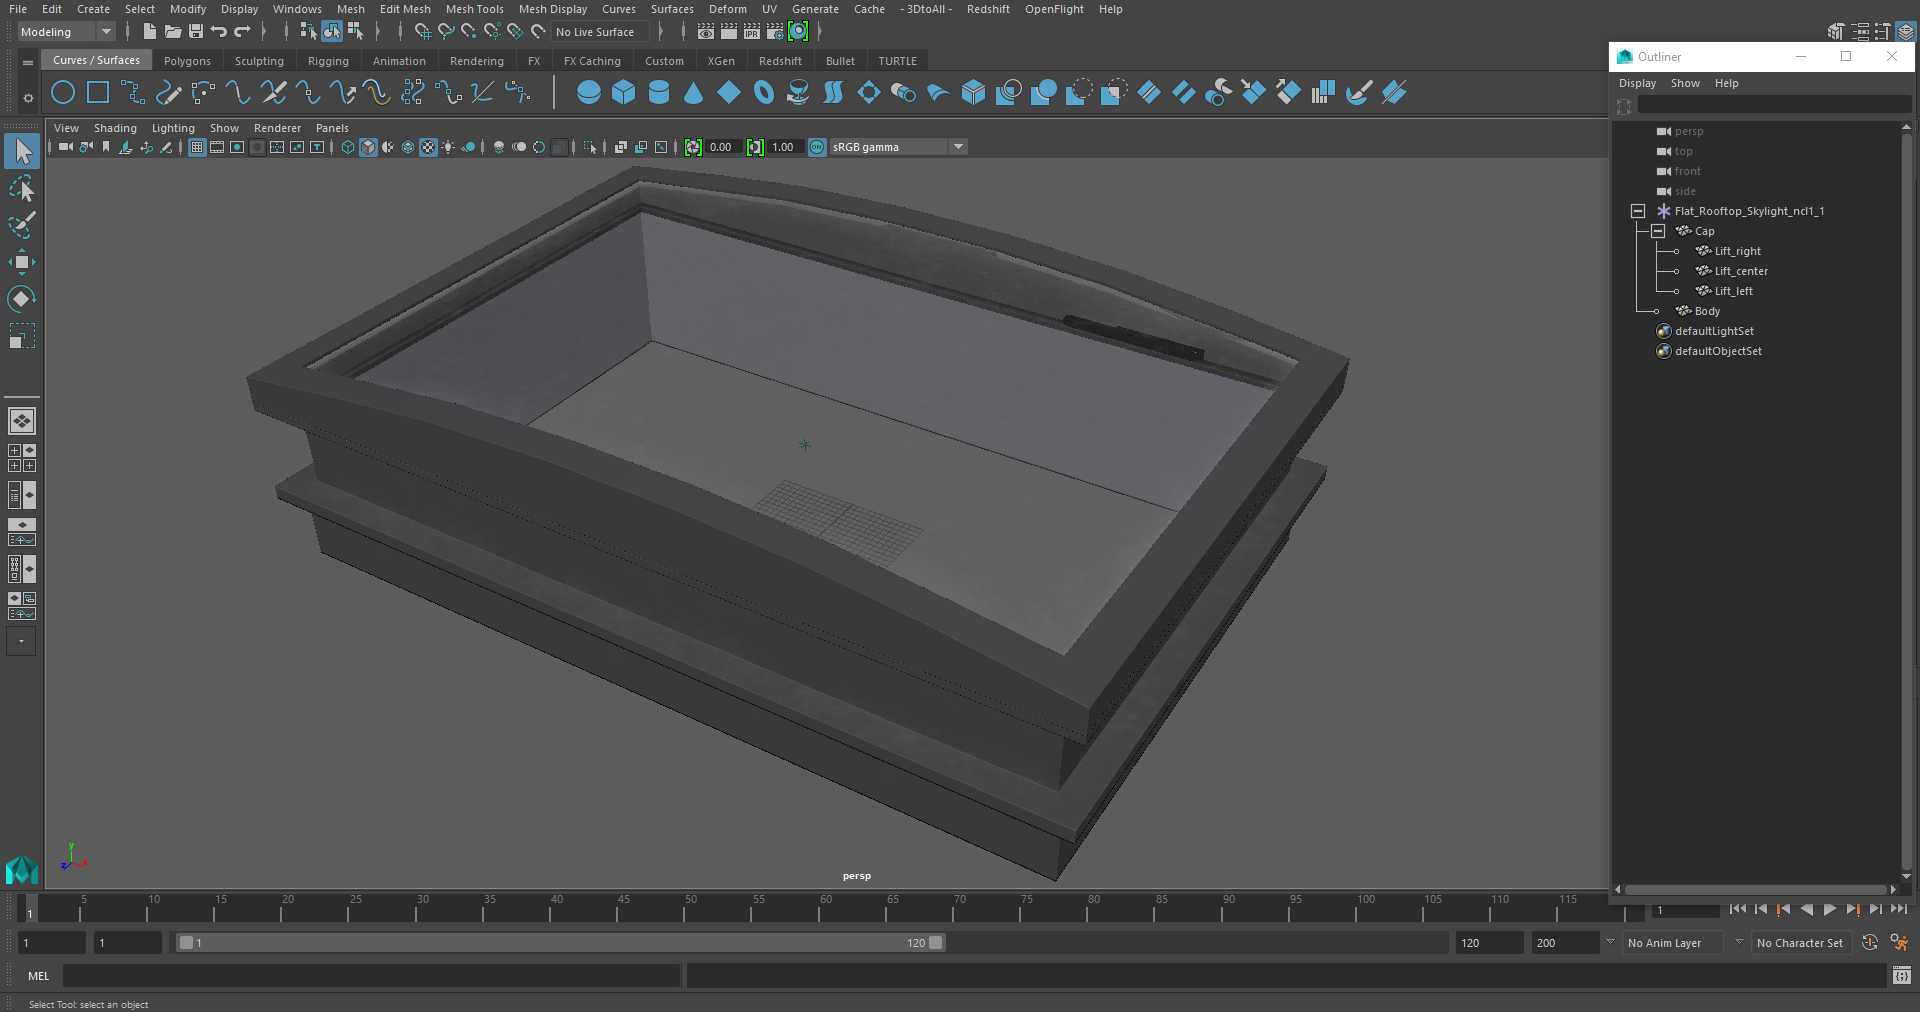Click the Outliner search field

tap(1773, 106)
